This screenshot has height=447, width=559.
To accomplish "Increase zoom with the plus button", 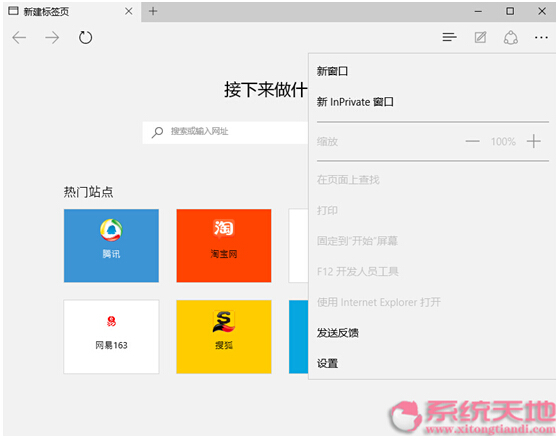I will pos(534,142).
